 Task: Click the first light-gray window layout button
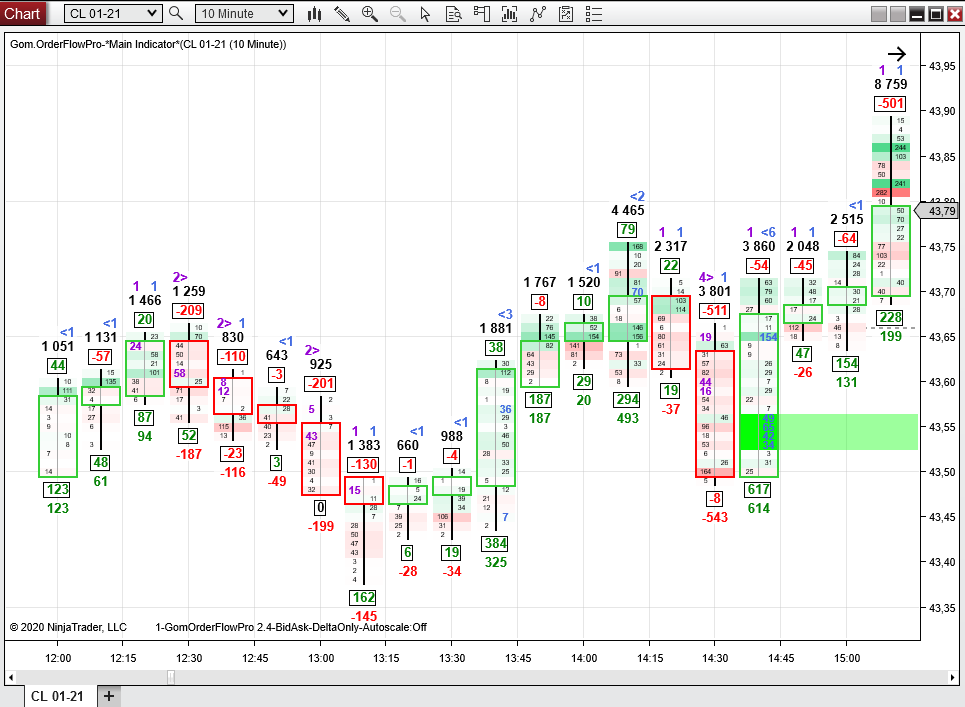879,14
